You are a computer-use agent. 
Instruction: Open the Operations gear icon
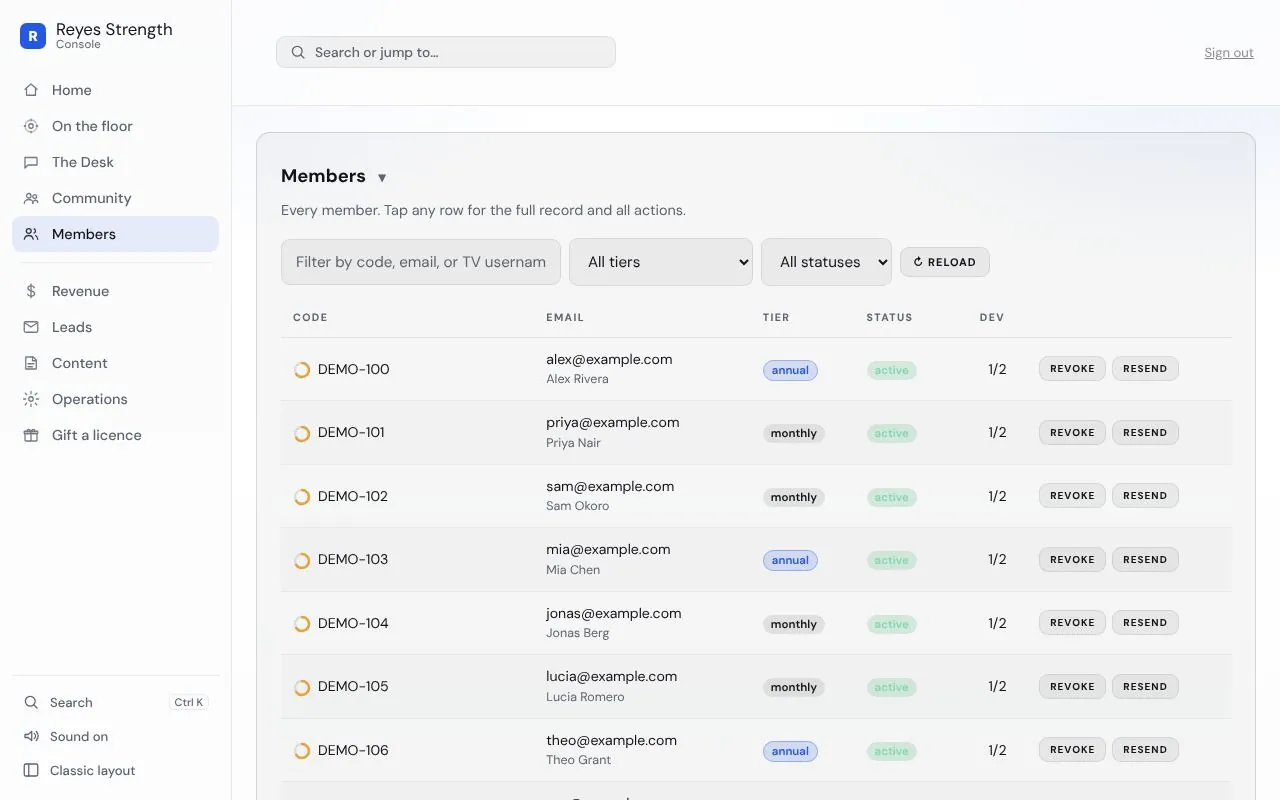point(32,399)
